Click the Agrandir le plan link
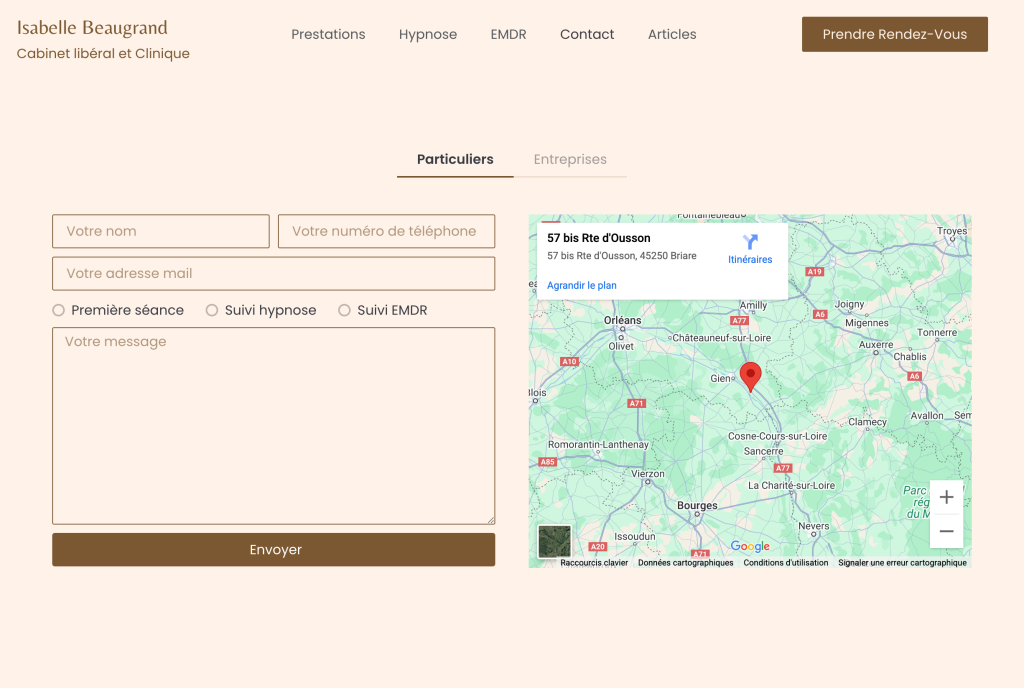Screen dimensions: 1024x688 pyautogui.click(x=581, y=285)
